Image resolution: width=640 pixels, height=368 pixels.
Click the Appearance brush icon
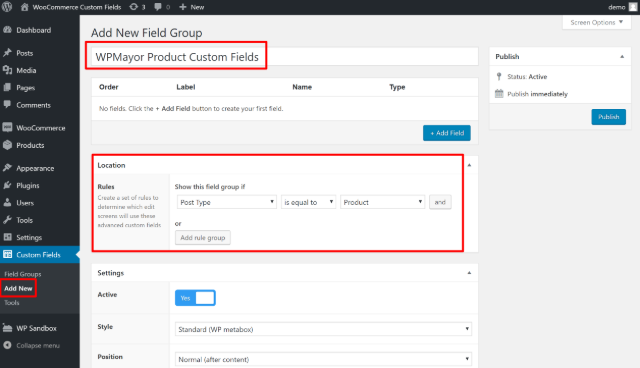(x=7, y=168)
